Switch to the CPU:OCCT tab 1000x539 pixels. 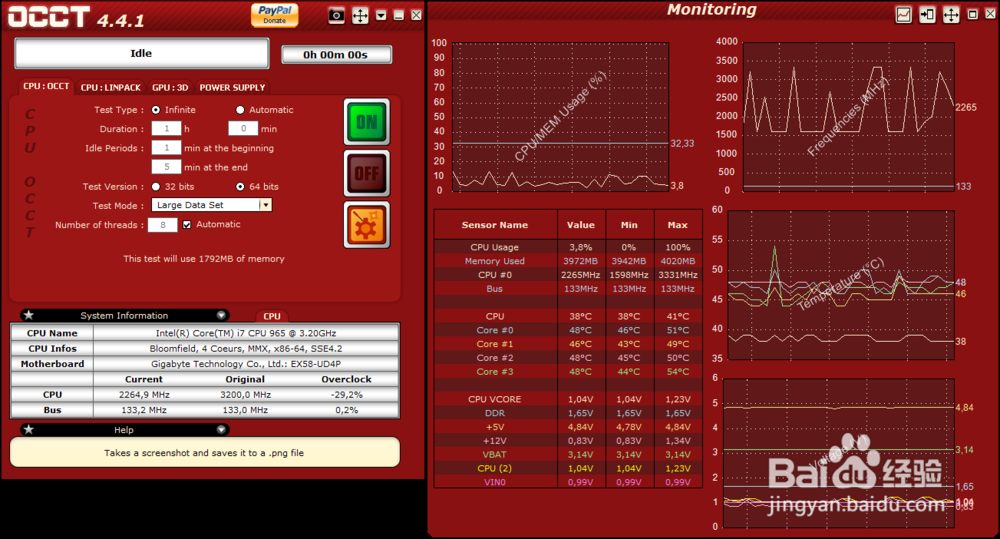pyautogui.click(x=46, y=86)
